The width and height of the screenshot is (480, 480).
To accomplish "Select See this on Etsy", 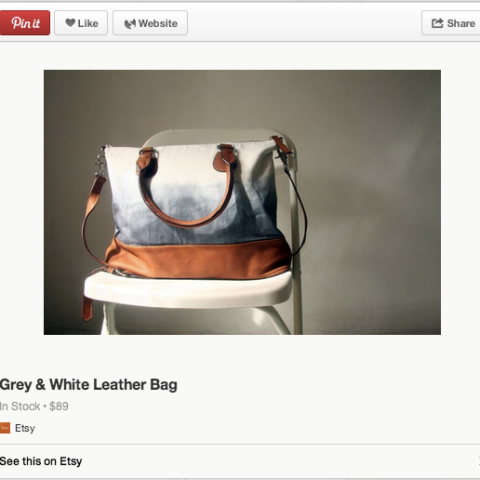I will [x=41, y=461].
